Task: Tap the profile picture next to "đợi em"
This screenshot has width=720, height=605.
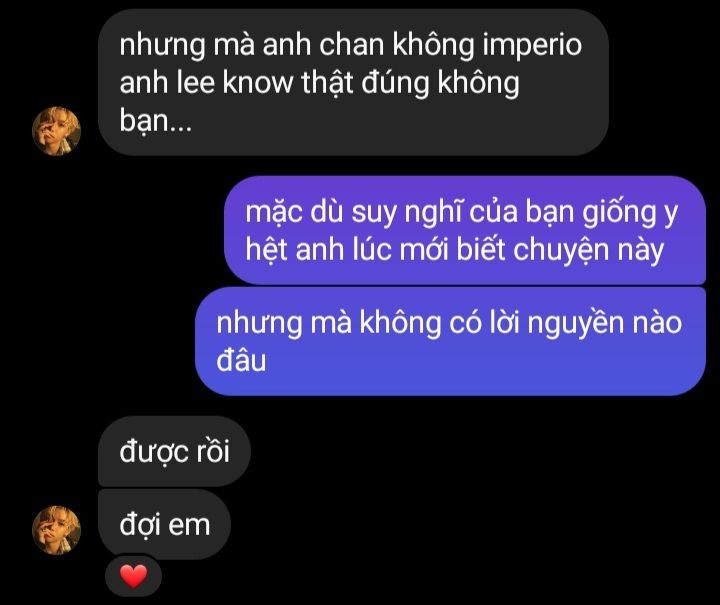Action: click(x=56, y=530)
